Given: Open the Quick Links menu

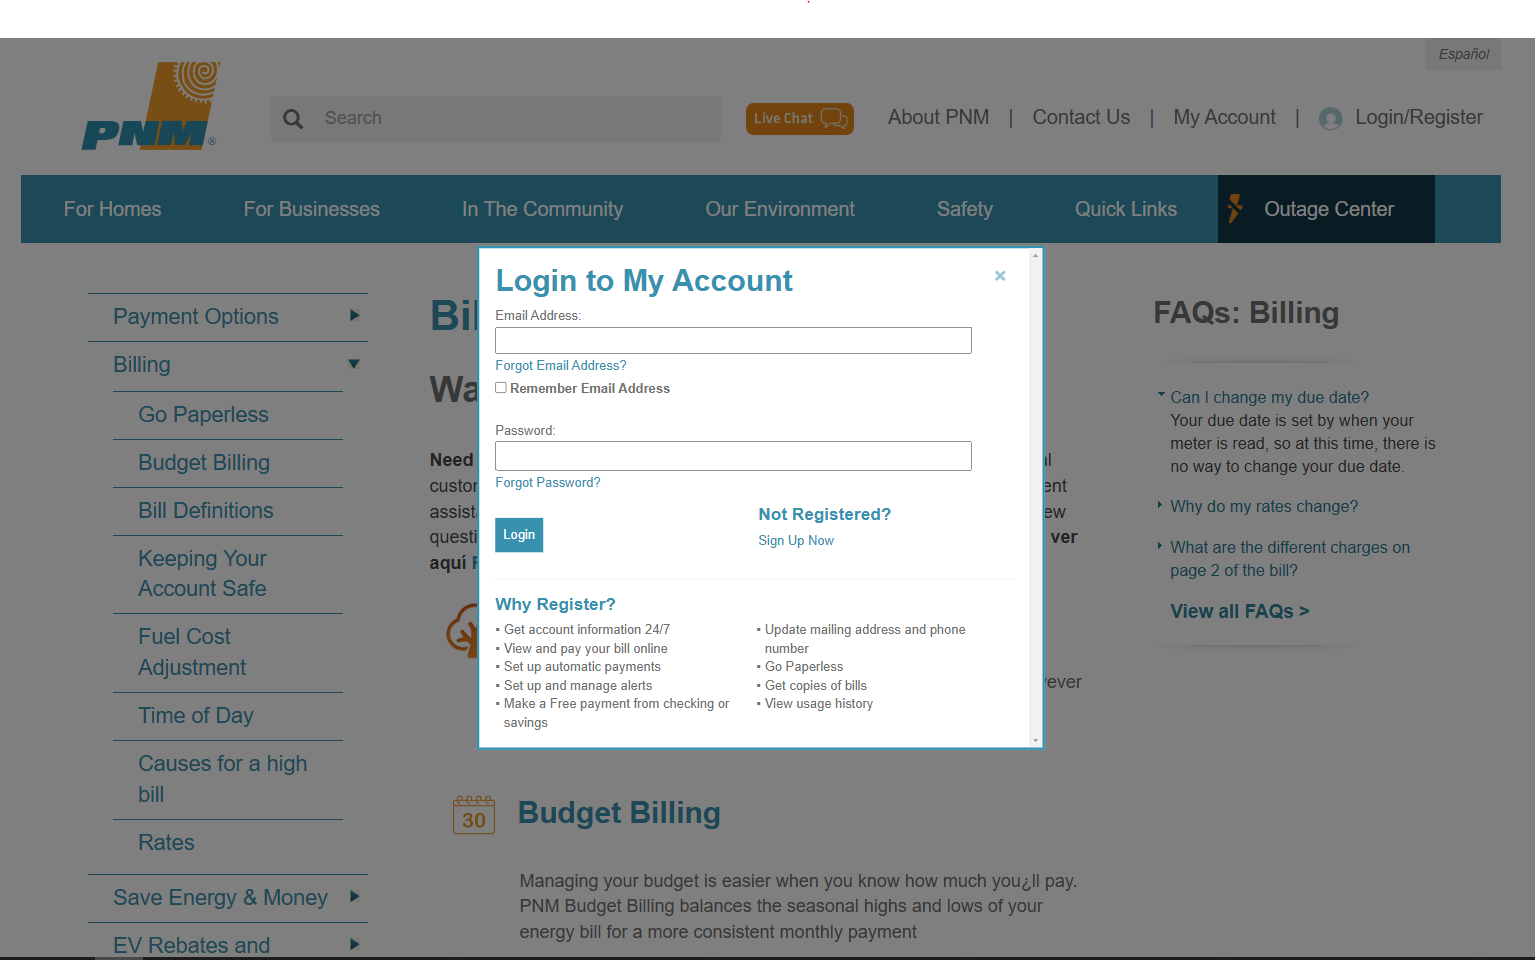Looking at the screenshot, I should click(1126, 209).
